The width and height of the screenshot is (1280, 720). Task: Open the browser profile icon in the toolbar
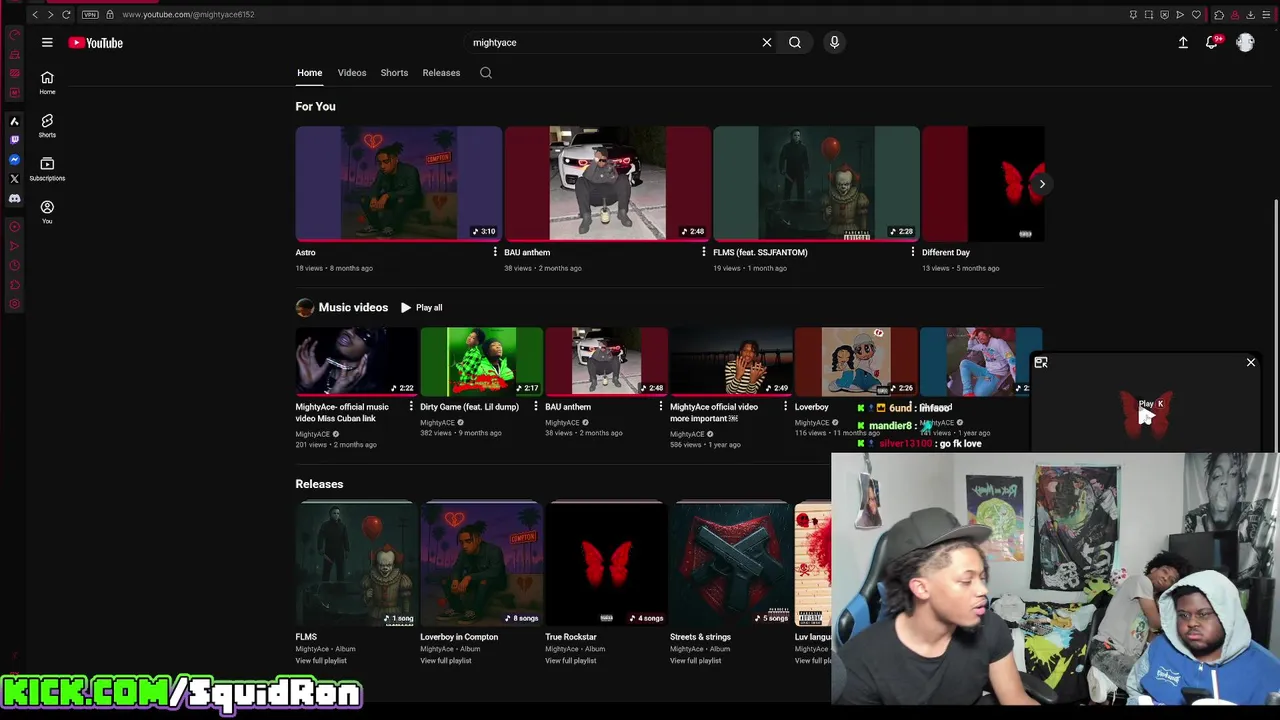(1234, 15)
